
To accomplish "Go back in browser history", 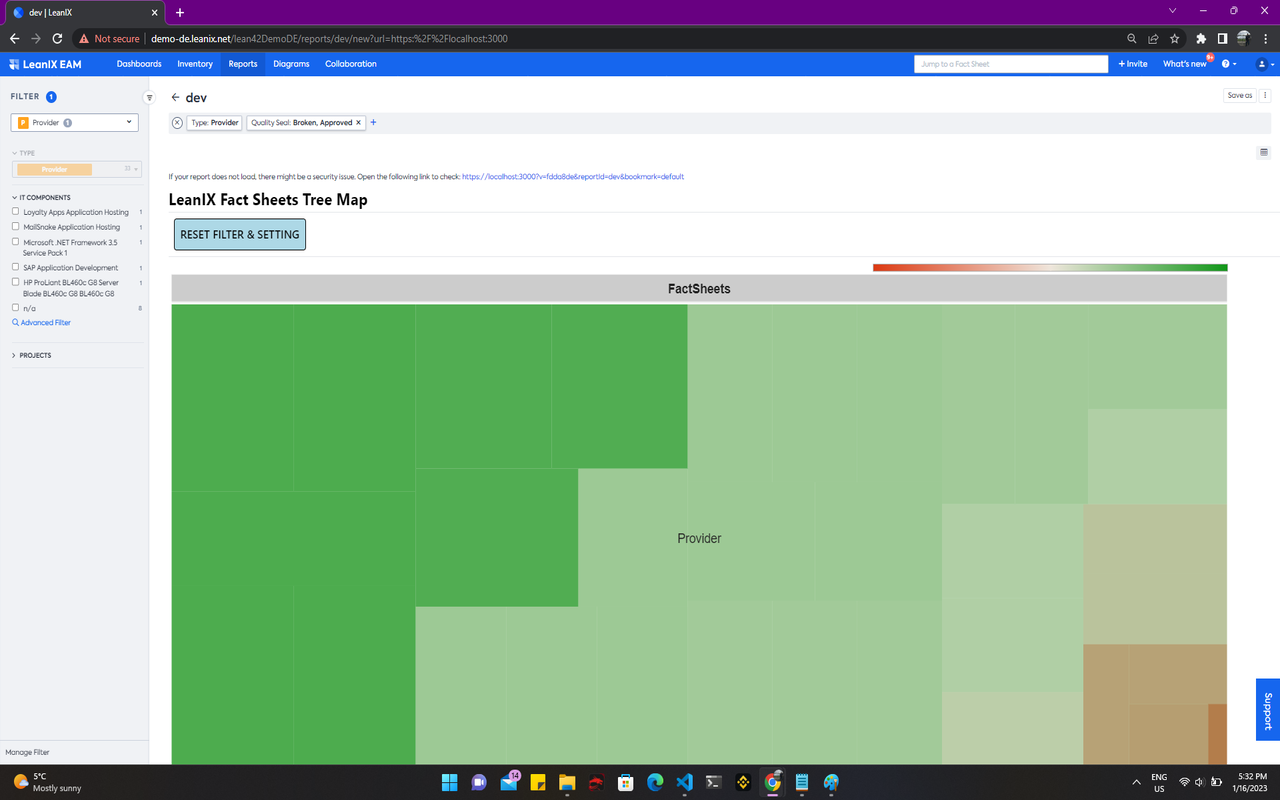I will [x=14, y=39].
